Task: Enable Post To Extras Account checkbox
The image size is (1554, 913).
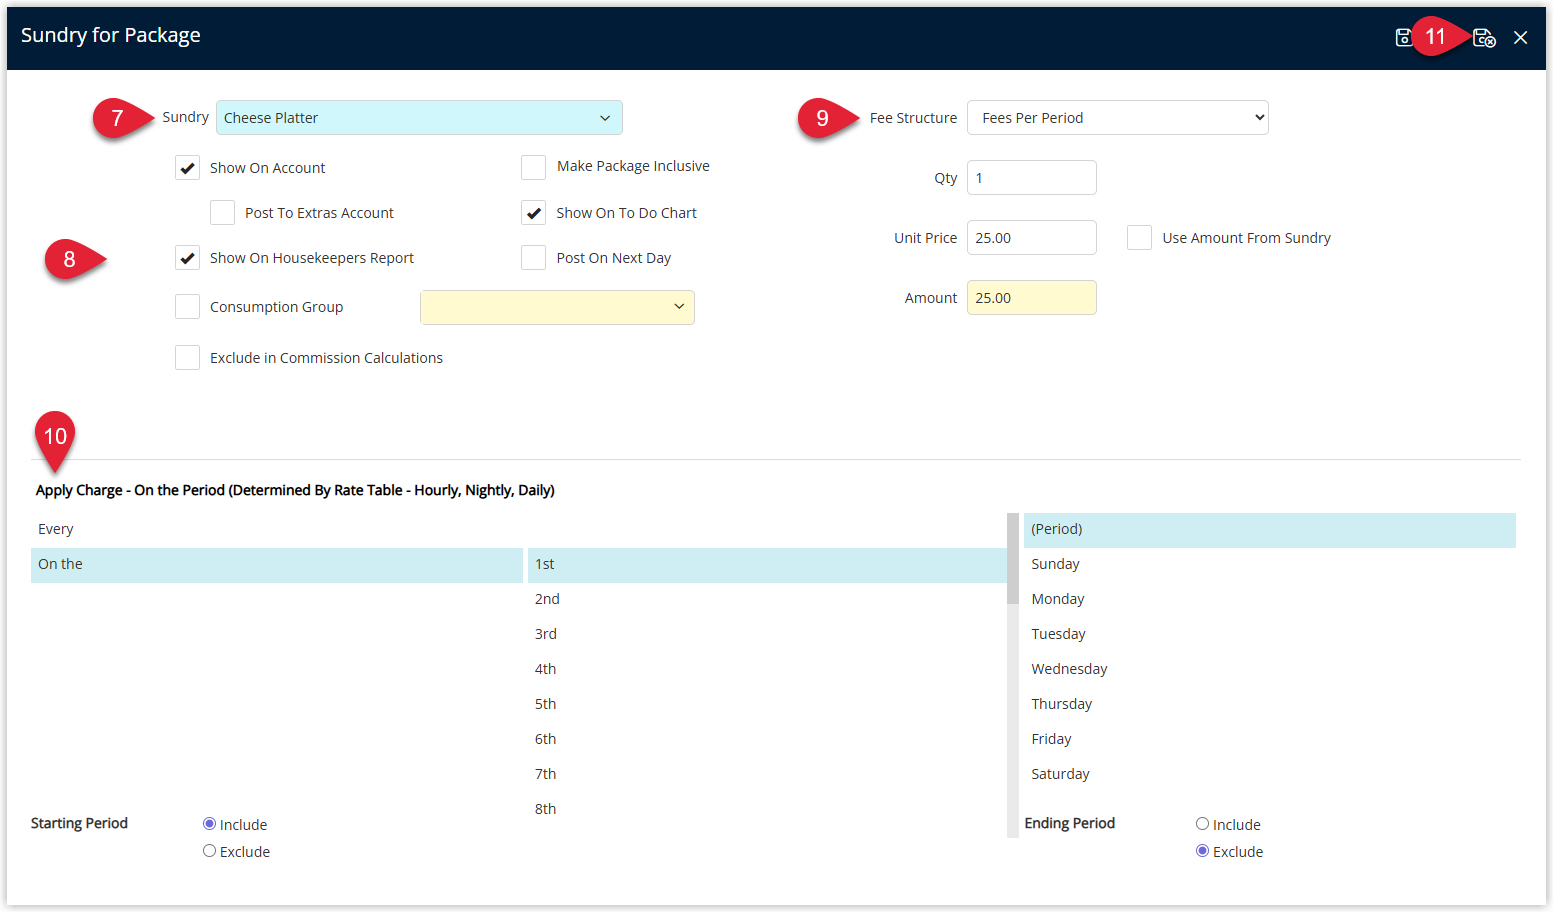Action: coord(222,213)
